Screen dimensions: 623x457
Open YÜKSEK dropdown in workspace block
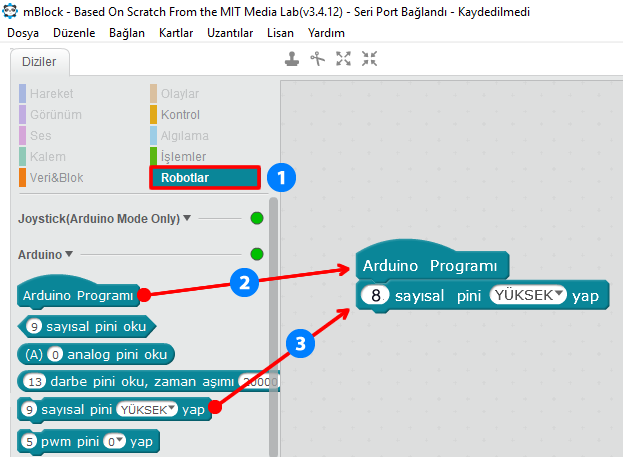coord(528,295)
